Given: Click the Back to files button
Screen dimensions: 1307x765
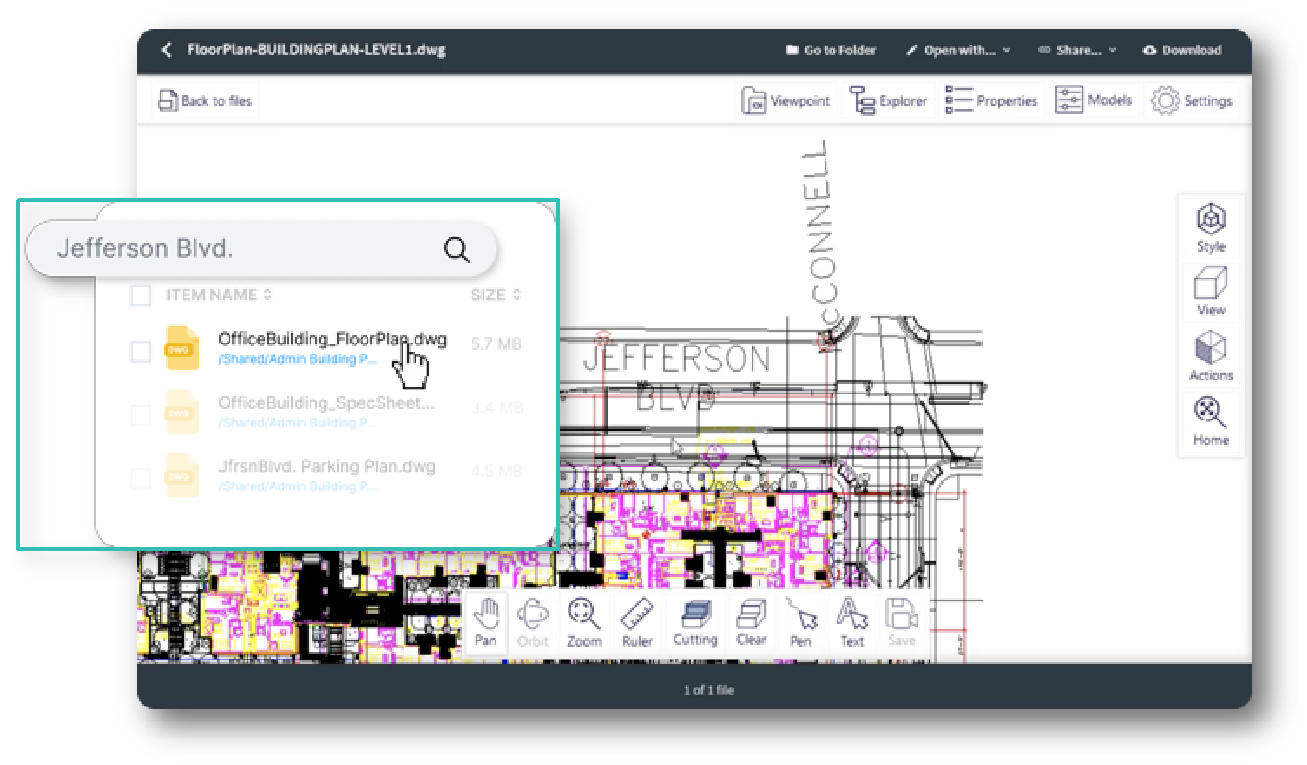Looking at the screenshot, I should [206, 101].
